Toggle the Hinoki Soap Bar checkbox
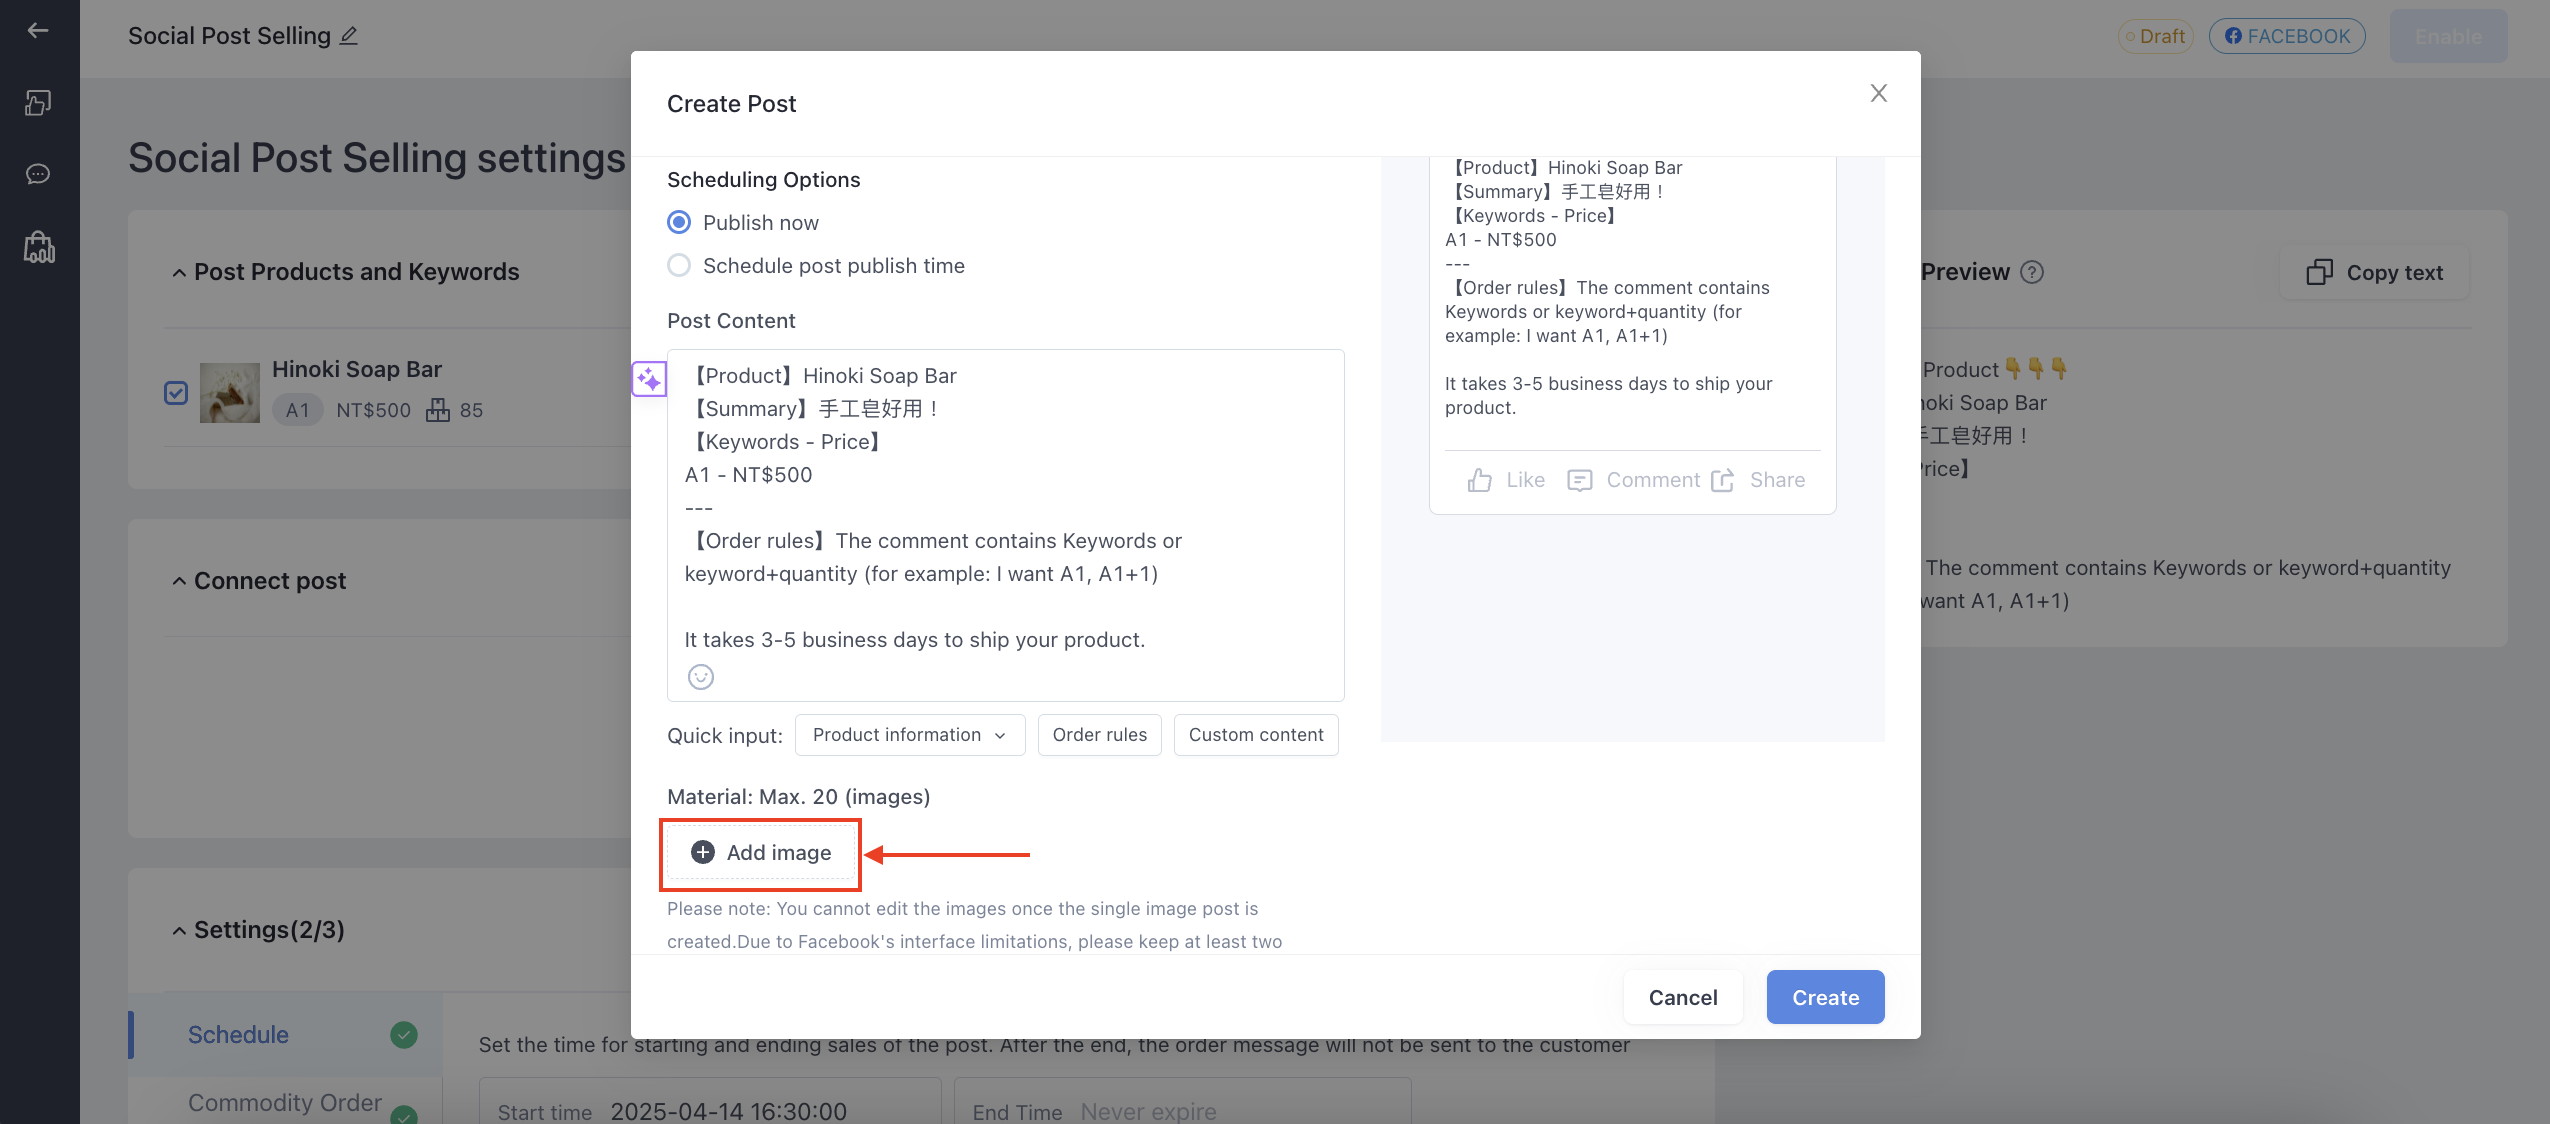2550x1124 pixels. pyautogui.click(x=176, y=393)
